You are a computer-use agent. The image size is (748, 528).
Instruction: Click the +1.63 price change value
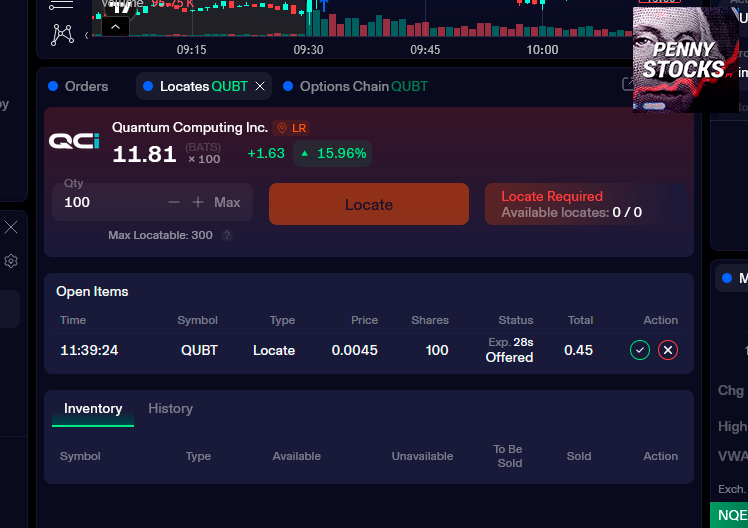point(266,153)
